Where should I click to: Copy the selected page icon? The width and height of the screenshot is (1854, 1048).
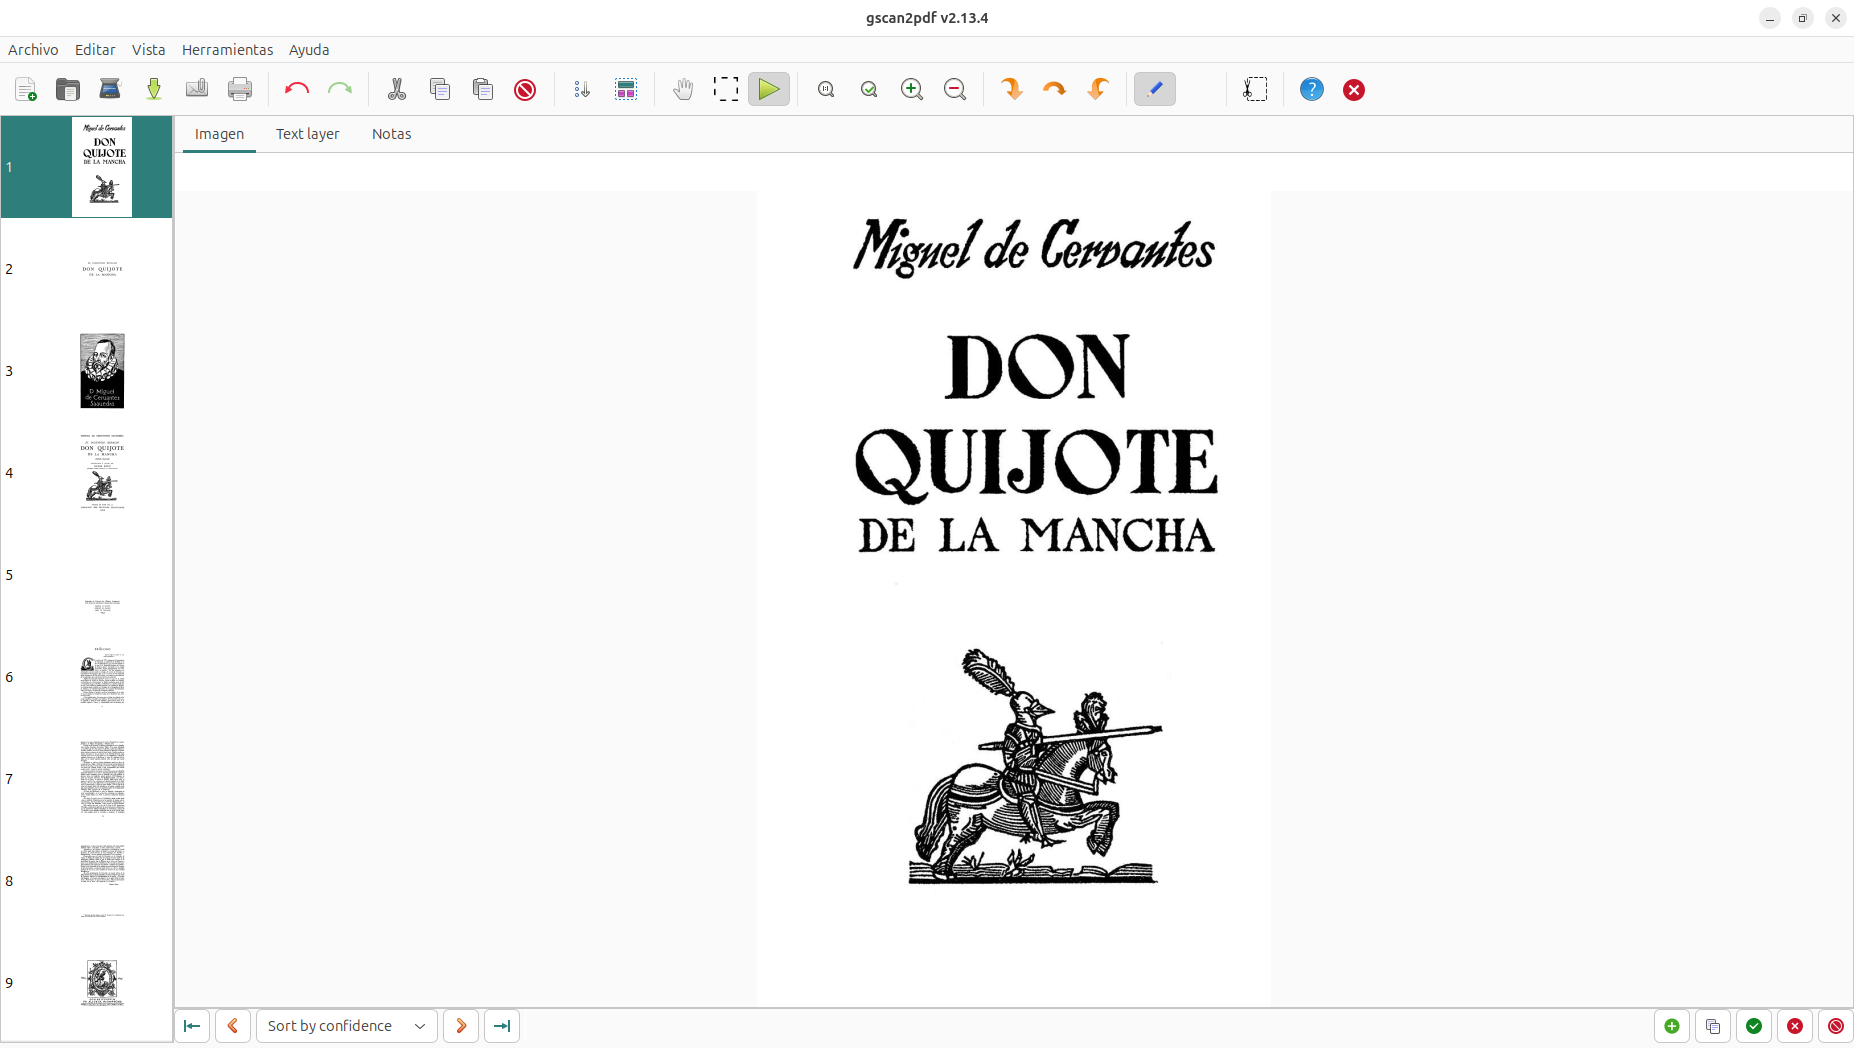click(x=440, y=90)
